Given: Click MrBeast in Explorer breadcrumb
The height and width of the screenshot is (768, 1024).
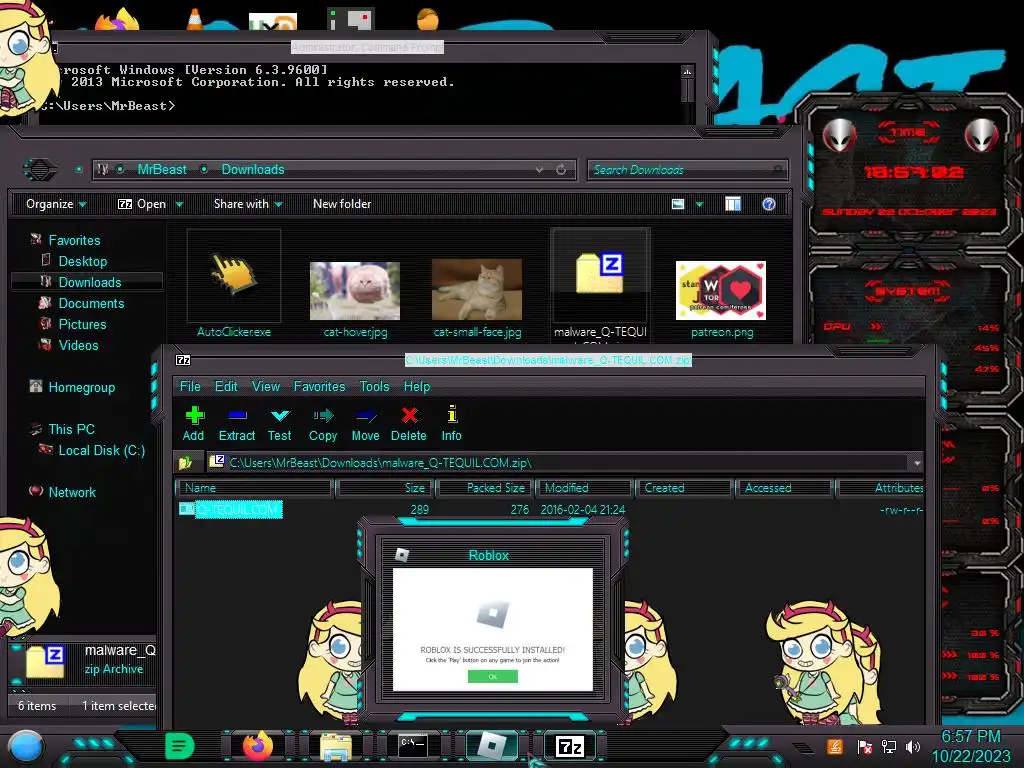Looking at the screenshot, I should [162, 170].
